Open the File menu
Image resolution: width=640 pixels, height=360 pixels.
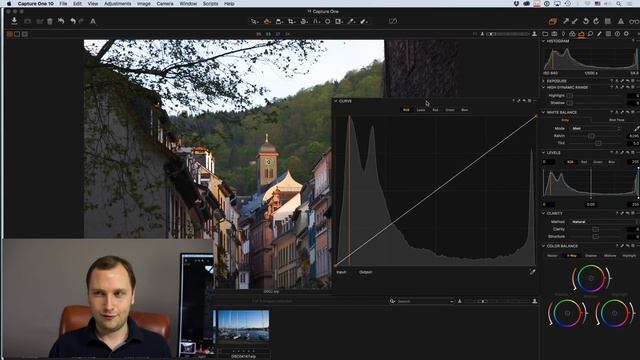(63, 4)
